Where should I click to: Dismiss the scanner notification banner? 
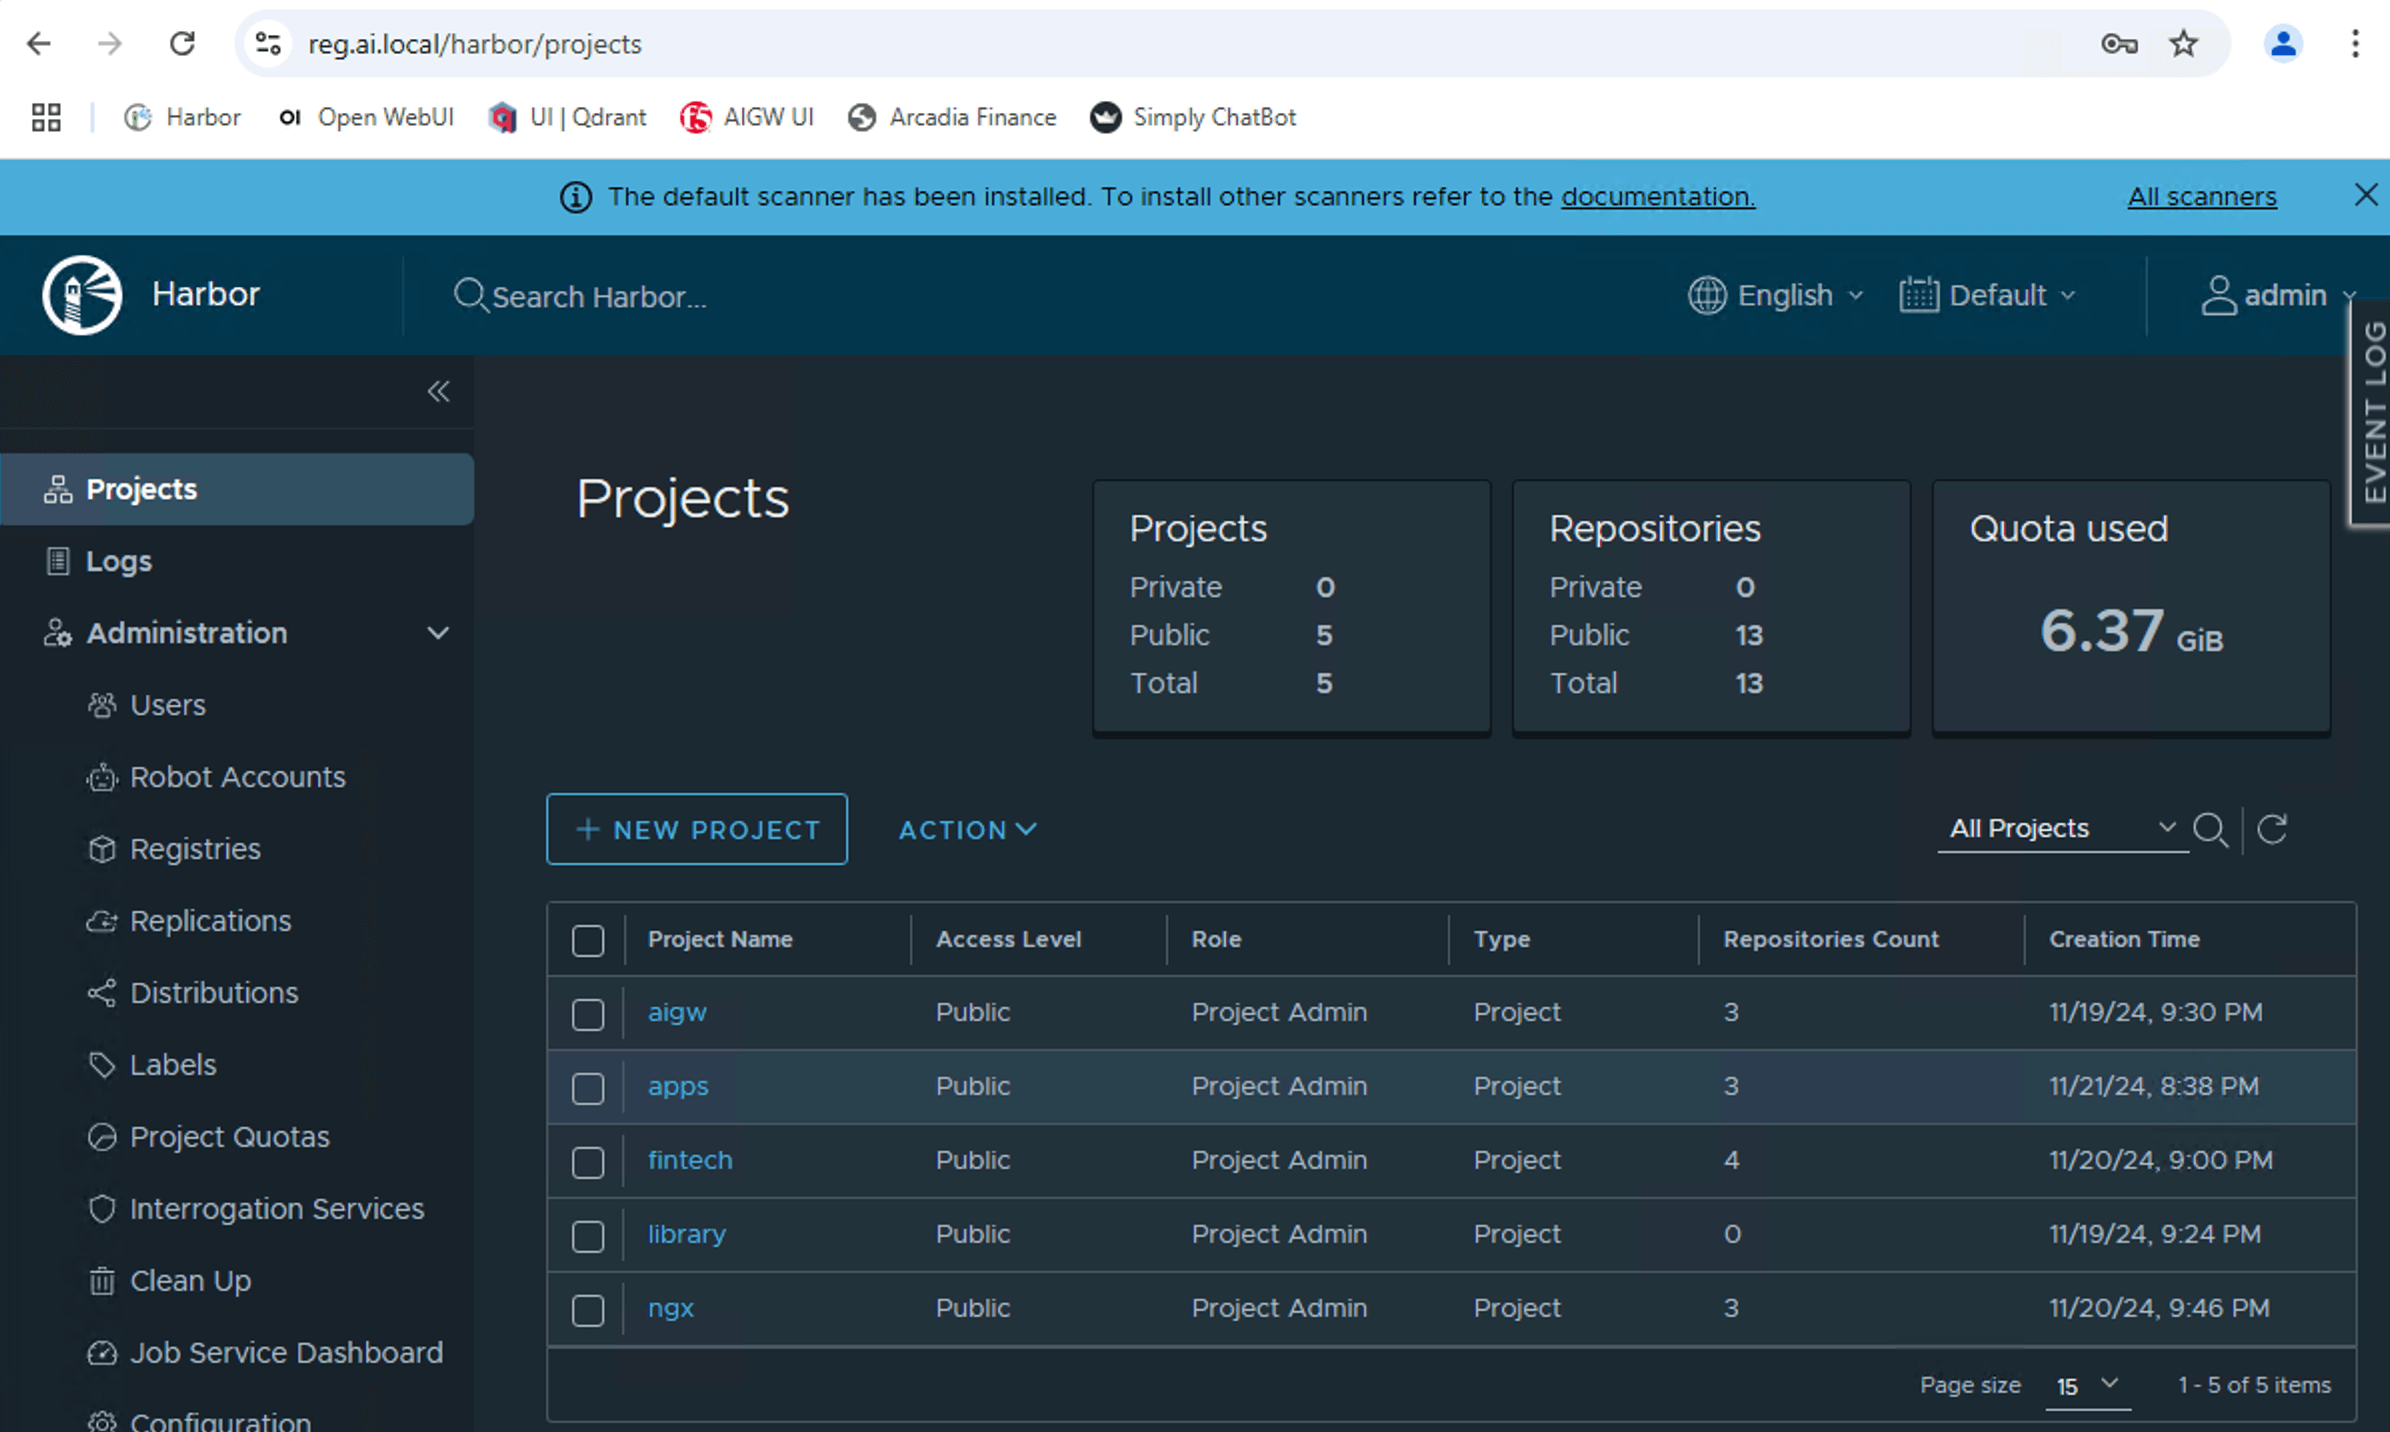coord(2365,195)
